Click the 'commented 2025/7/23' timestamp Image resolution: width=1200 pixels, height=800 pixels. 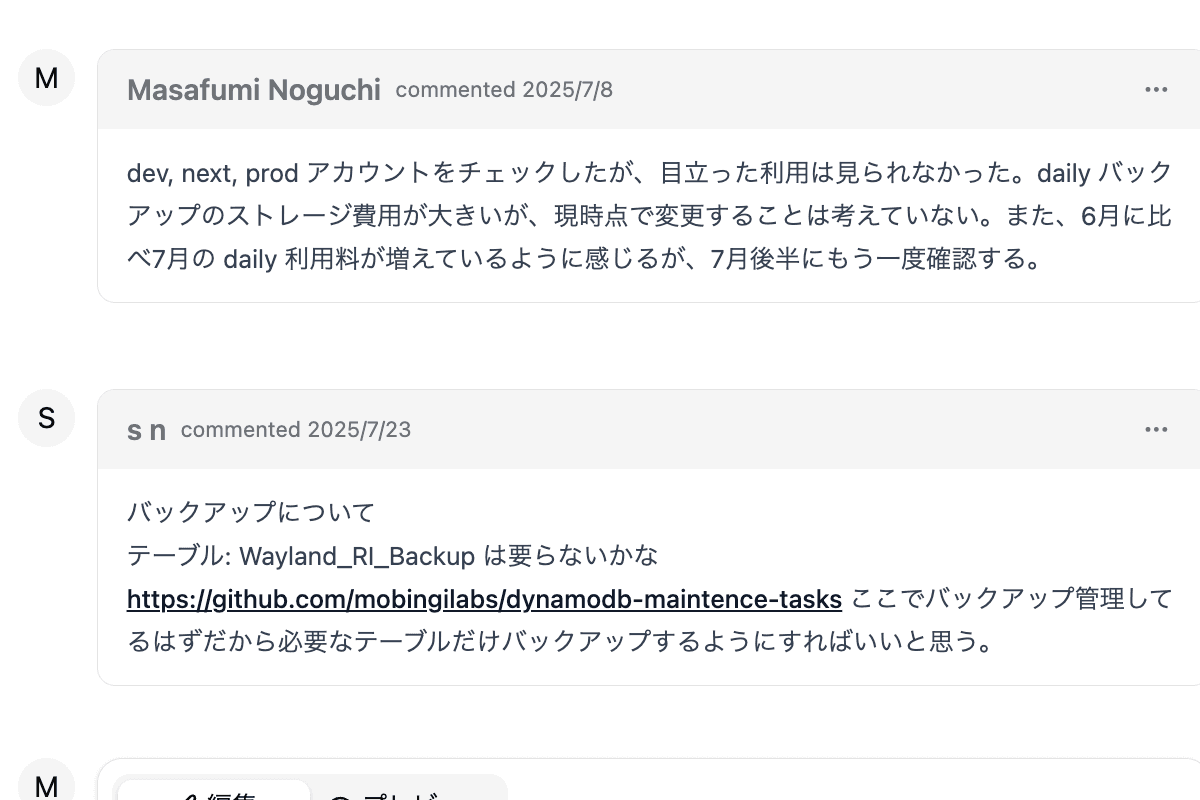(x=296, y=430)
